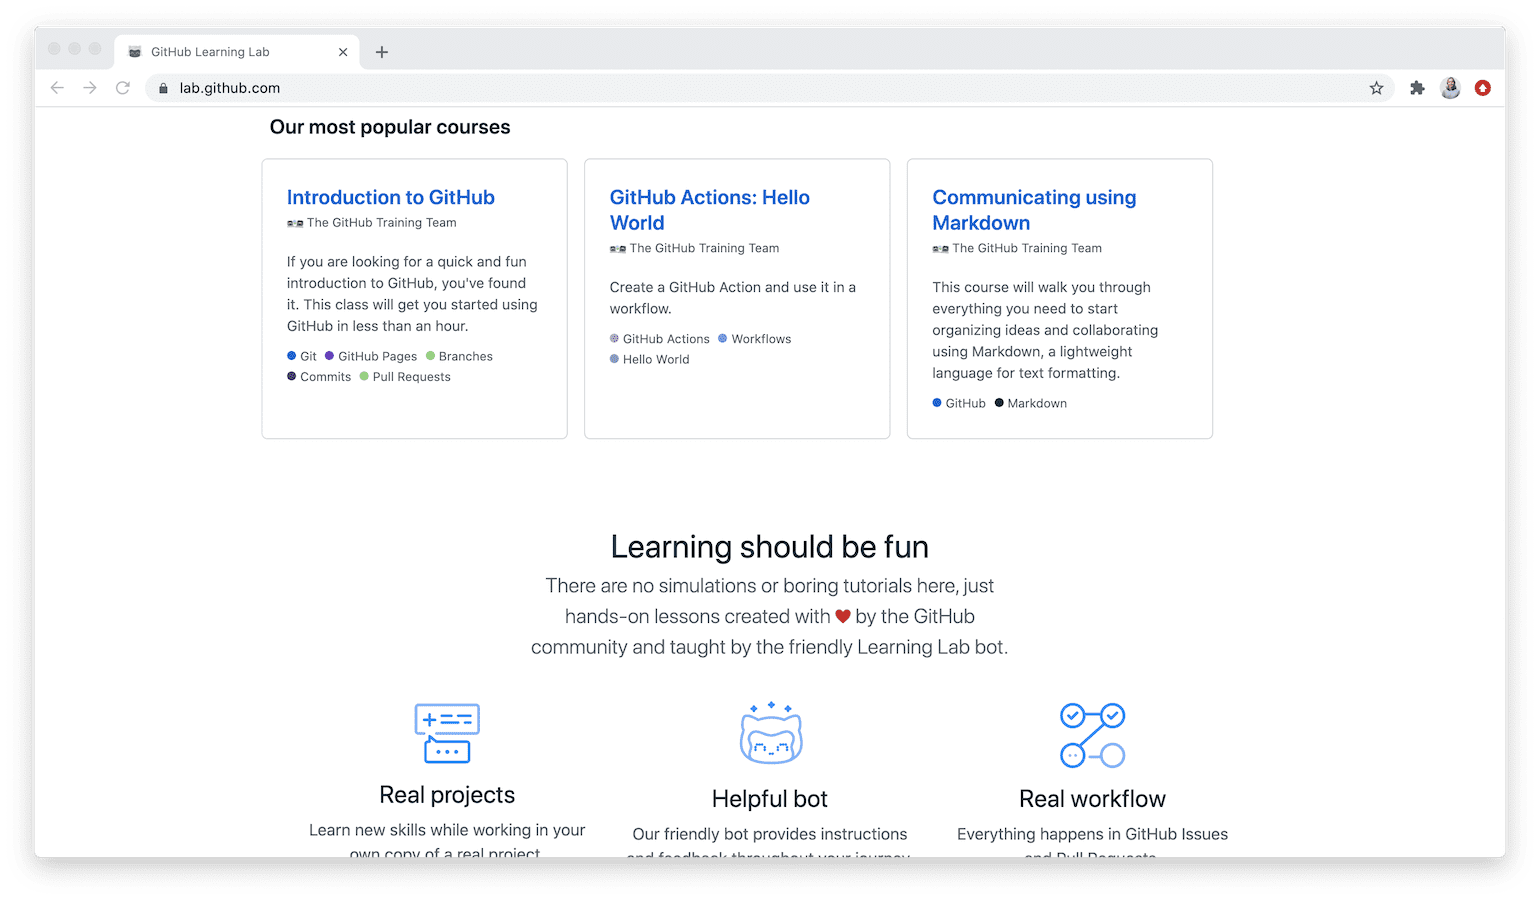Click the padlock icon in address bar

click(x=162, y=88)
